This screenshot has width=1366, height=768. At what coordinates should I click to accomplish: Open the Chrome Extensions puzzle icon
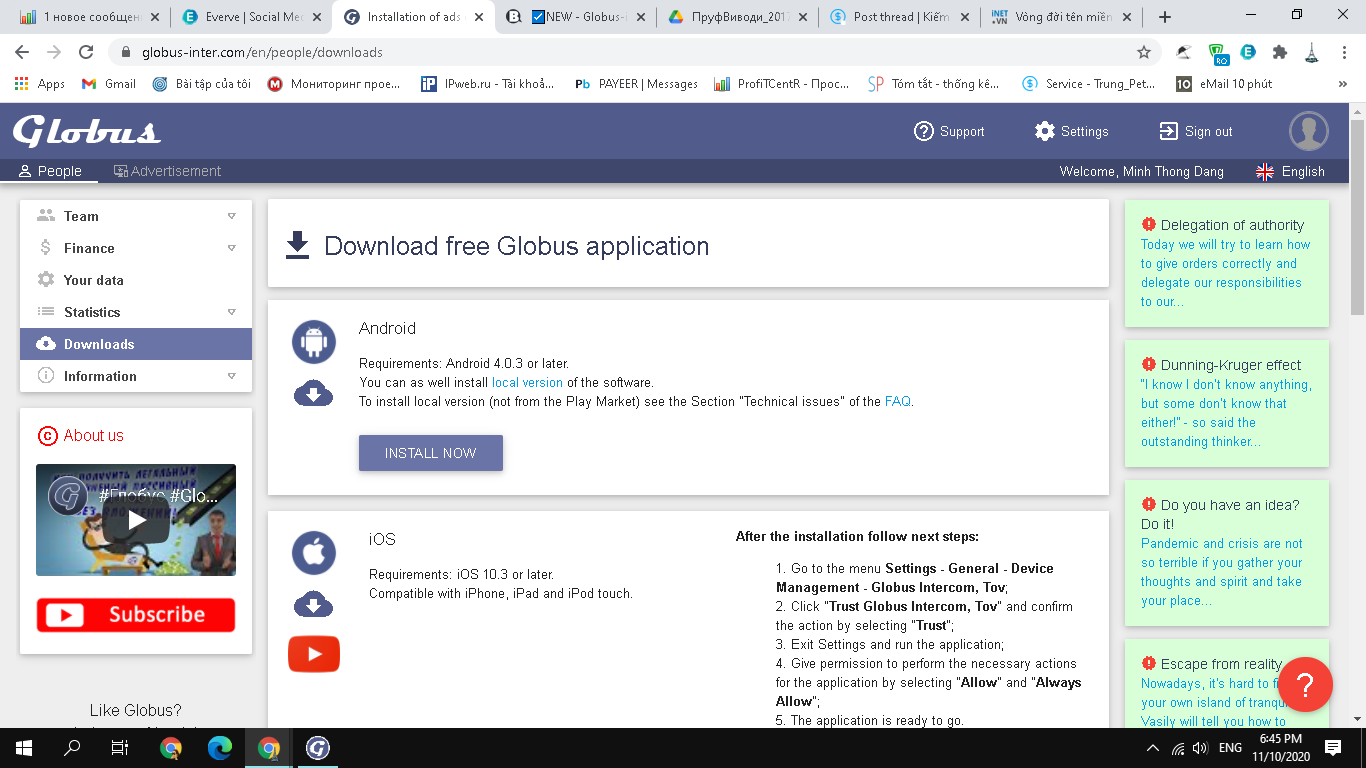tap(1279, 52)
